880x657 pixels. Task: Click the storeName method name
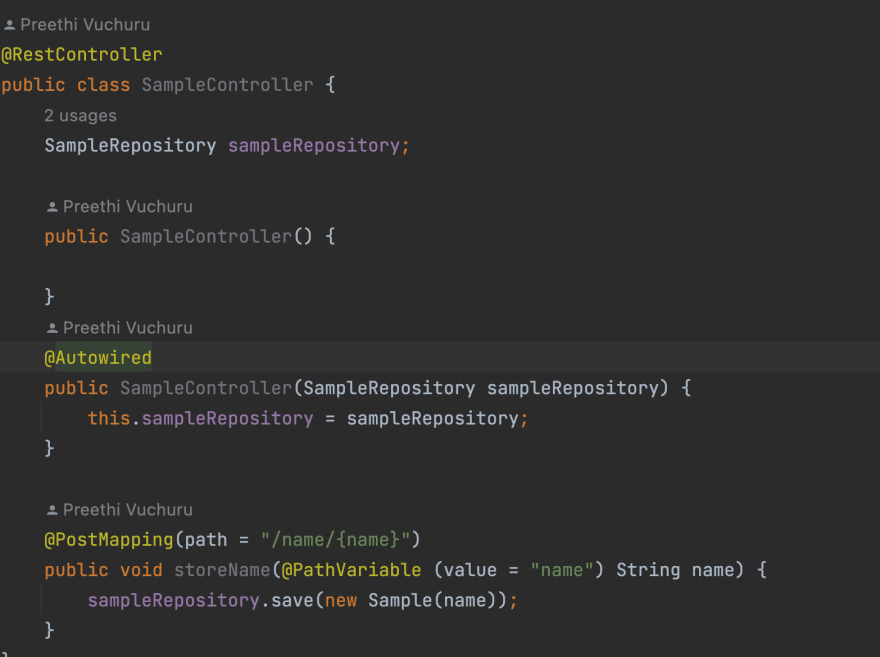pyautogui.click(x=222, y=570)
